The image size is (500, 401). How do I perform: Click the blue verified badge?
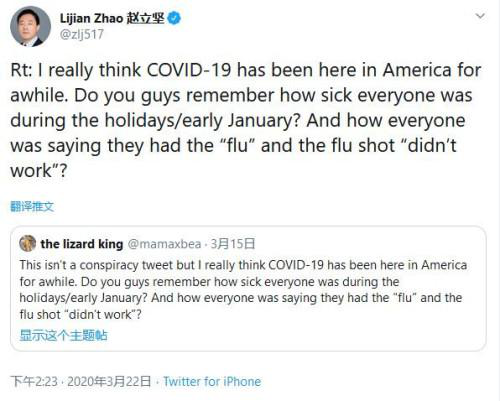point(174,18)
